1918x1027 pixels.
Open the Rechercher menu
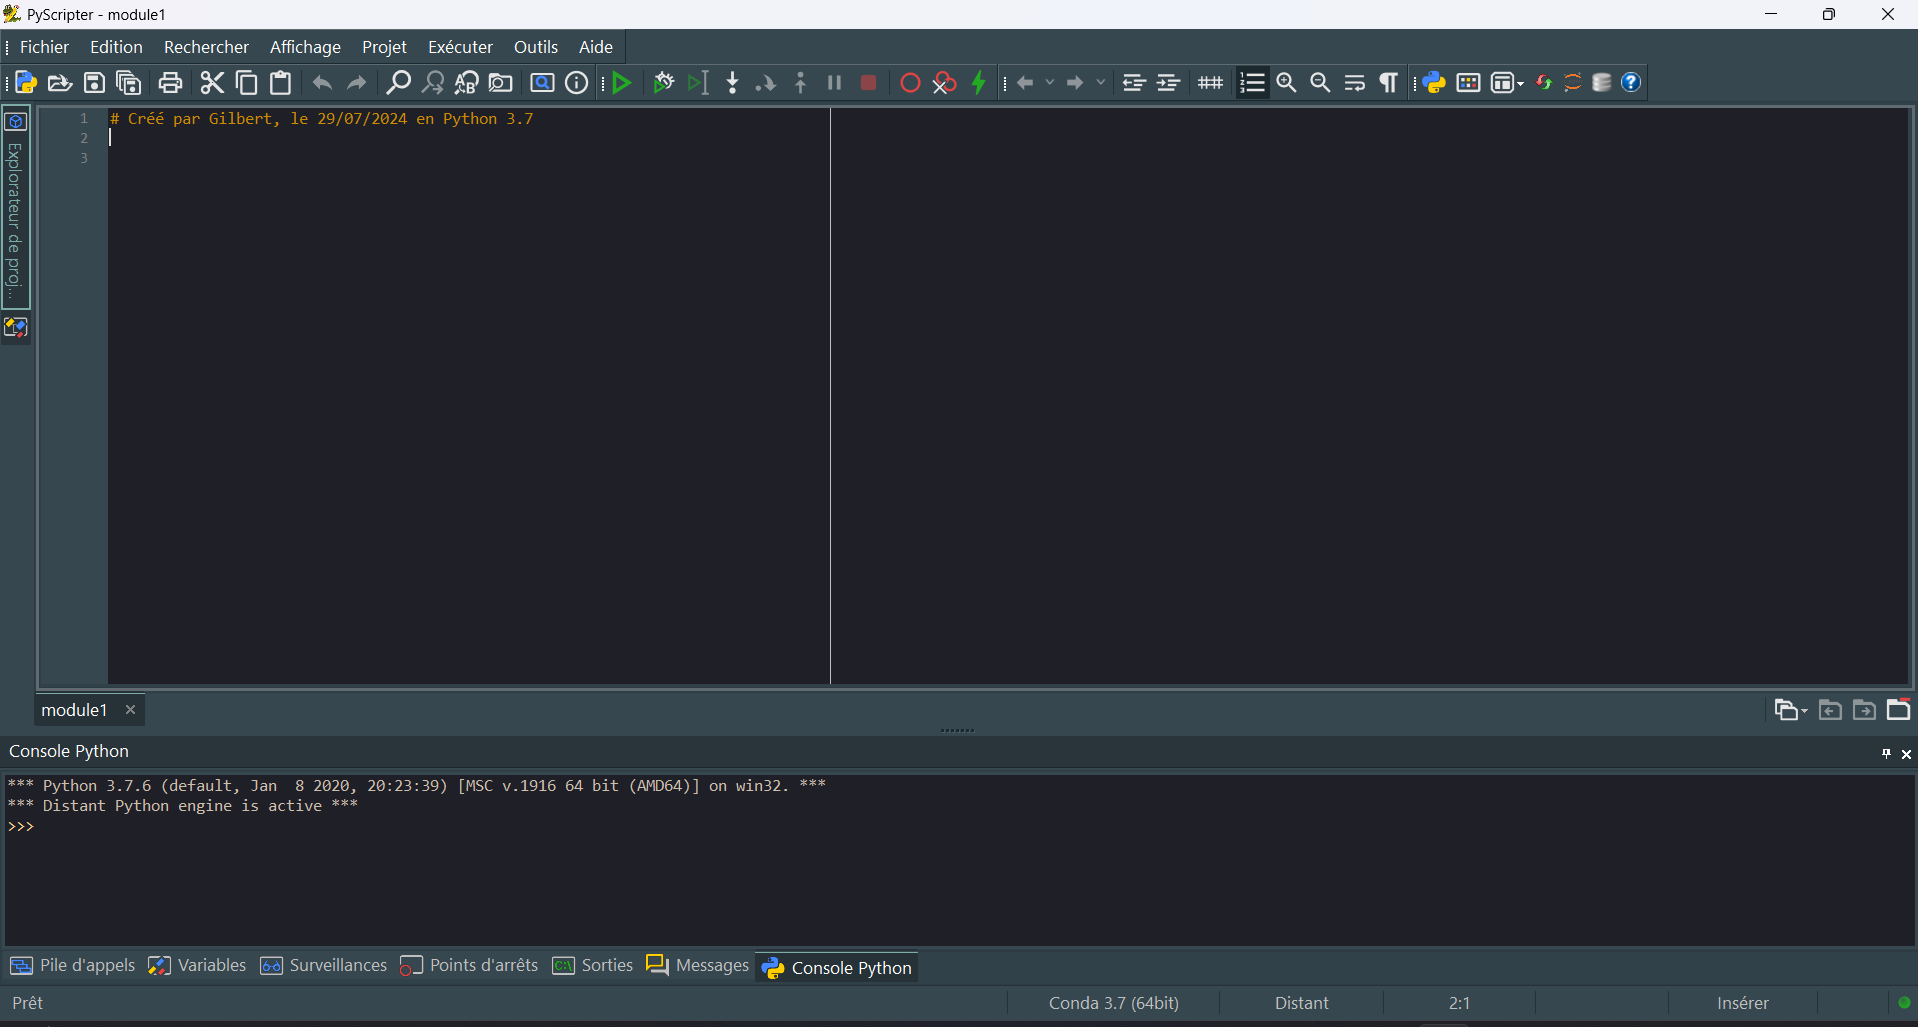point(206,47)
